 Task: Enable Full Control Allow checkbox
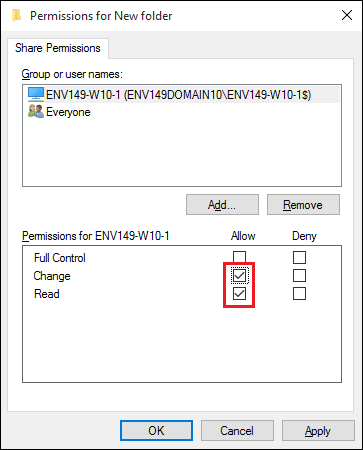(239, 257)
